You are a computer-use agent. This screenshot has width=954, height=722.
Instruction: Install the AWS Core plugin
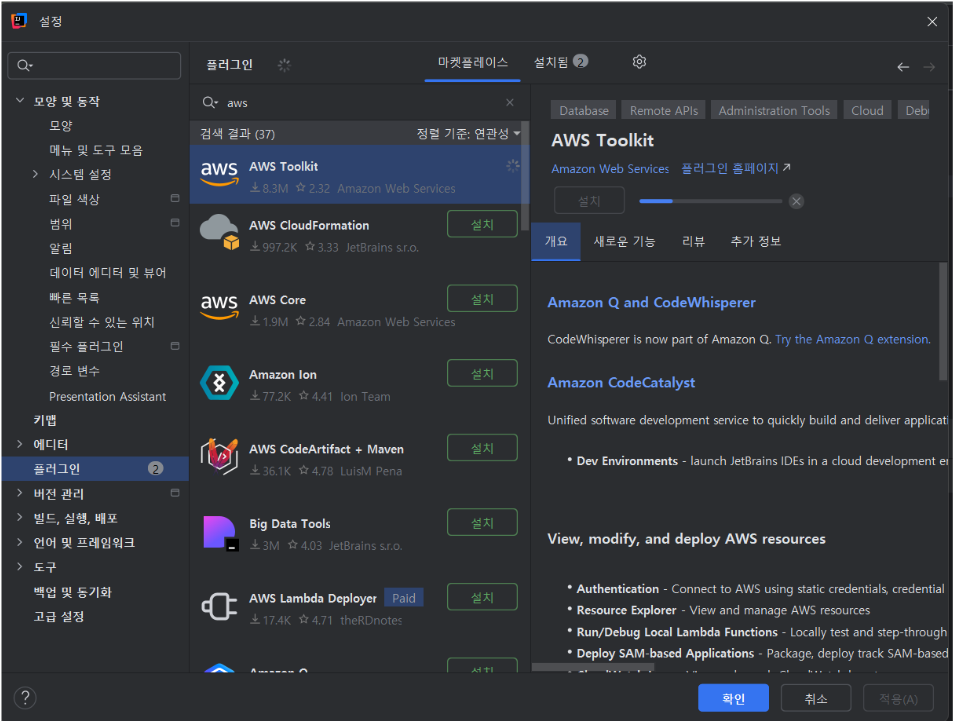click(x=482, y=299)
